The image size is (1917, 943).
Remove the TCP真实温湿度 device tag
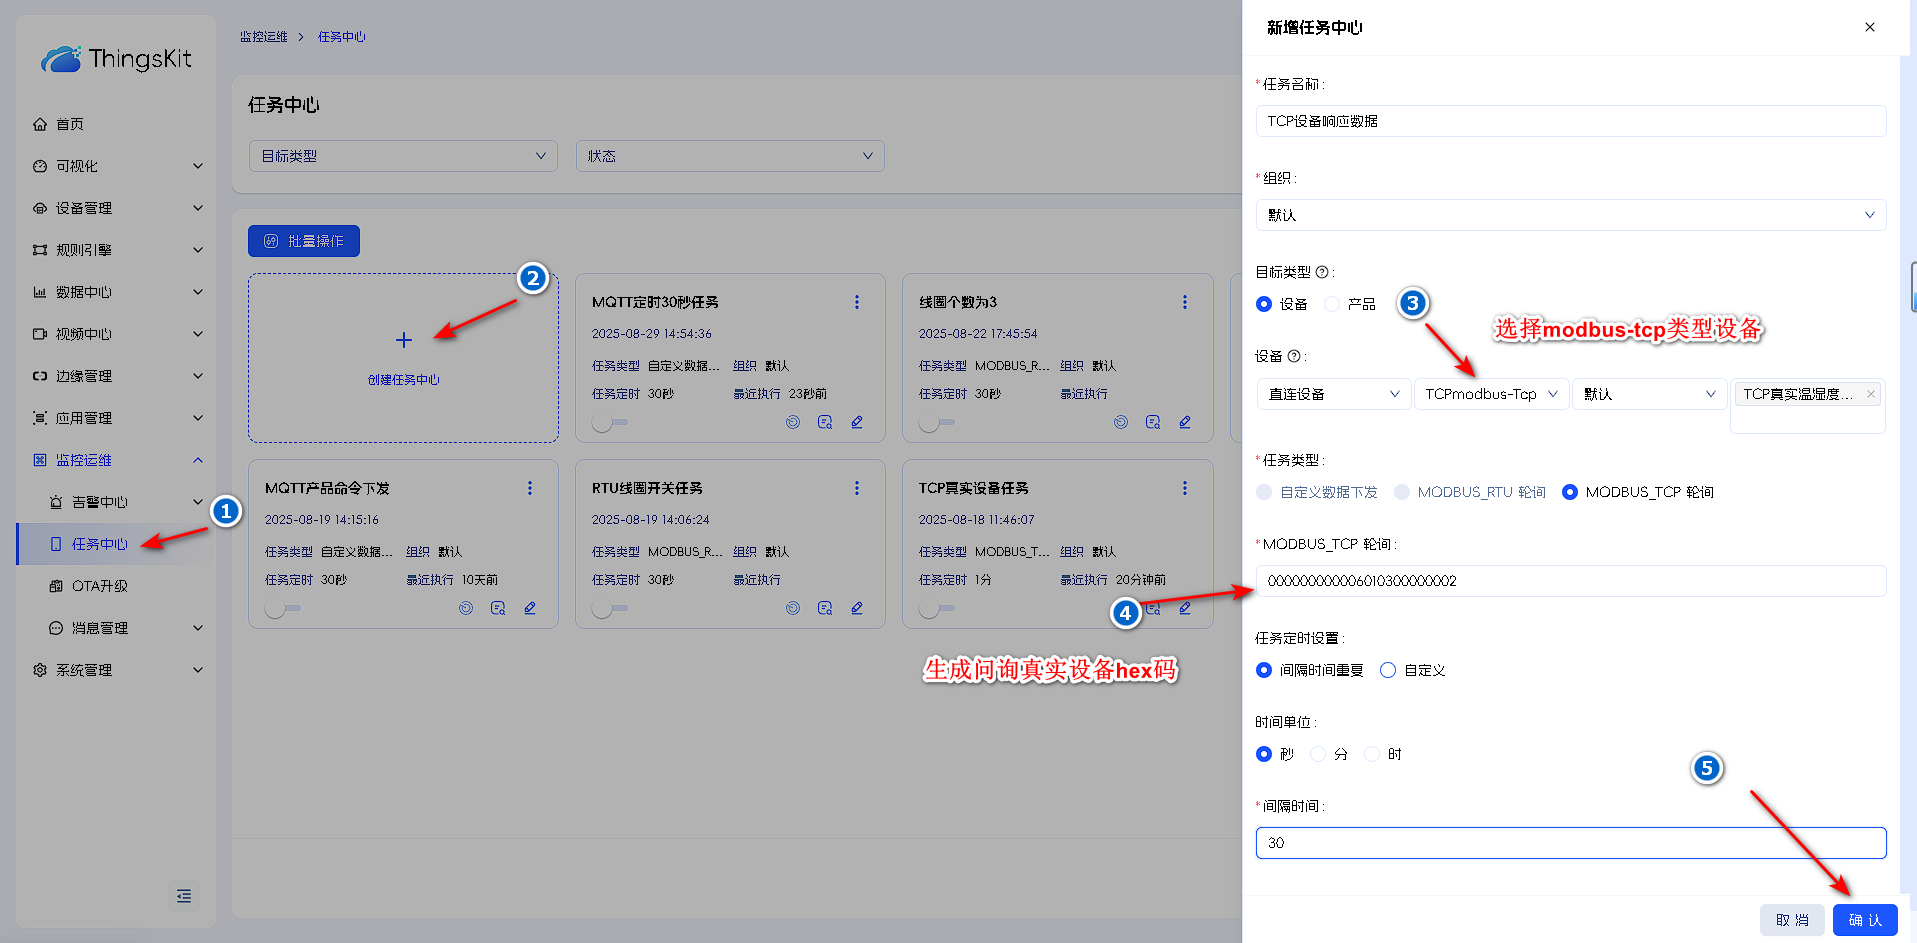[1870, 394]
